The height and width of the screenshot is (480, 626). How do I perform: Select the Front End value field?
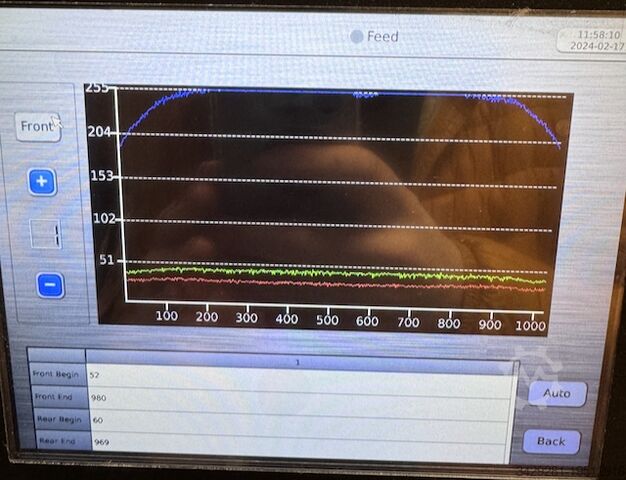[x=300, y=396]
